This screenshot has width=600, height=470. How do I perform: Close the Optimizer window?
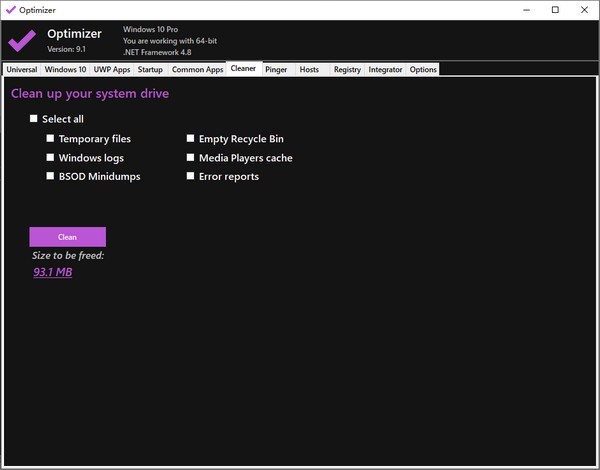click(x=584, y=10)
